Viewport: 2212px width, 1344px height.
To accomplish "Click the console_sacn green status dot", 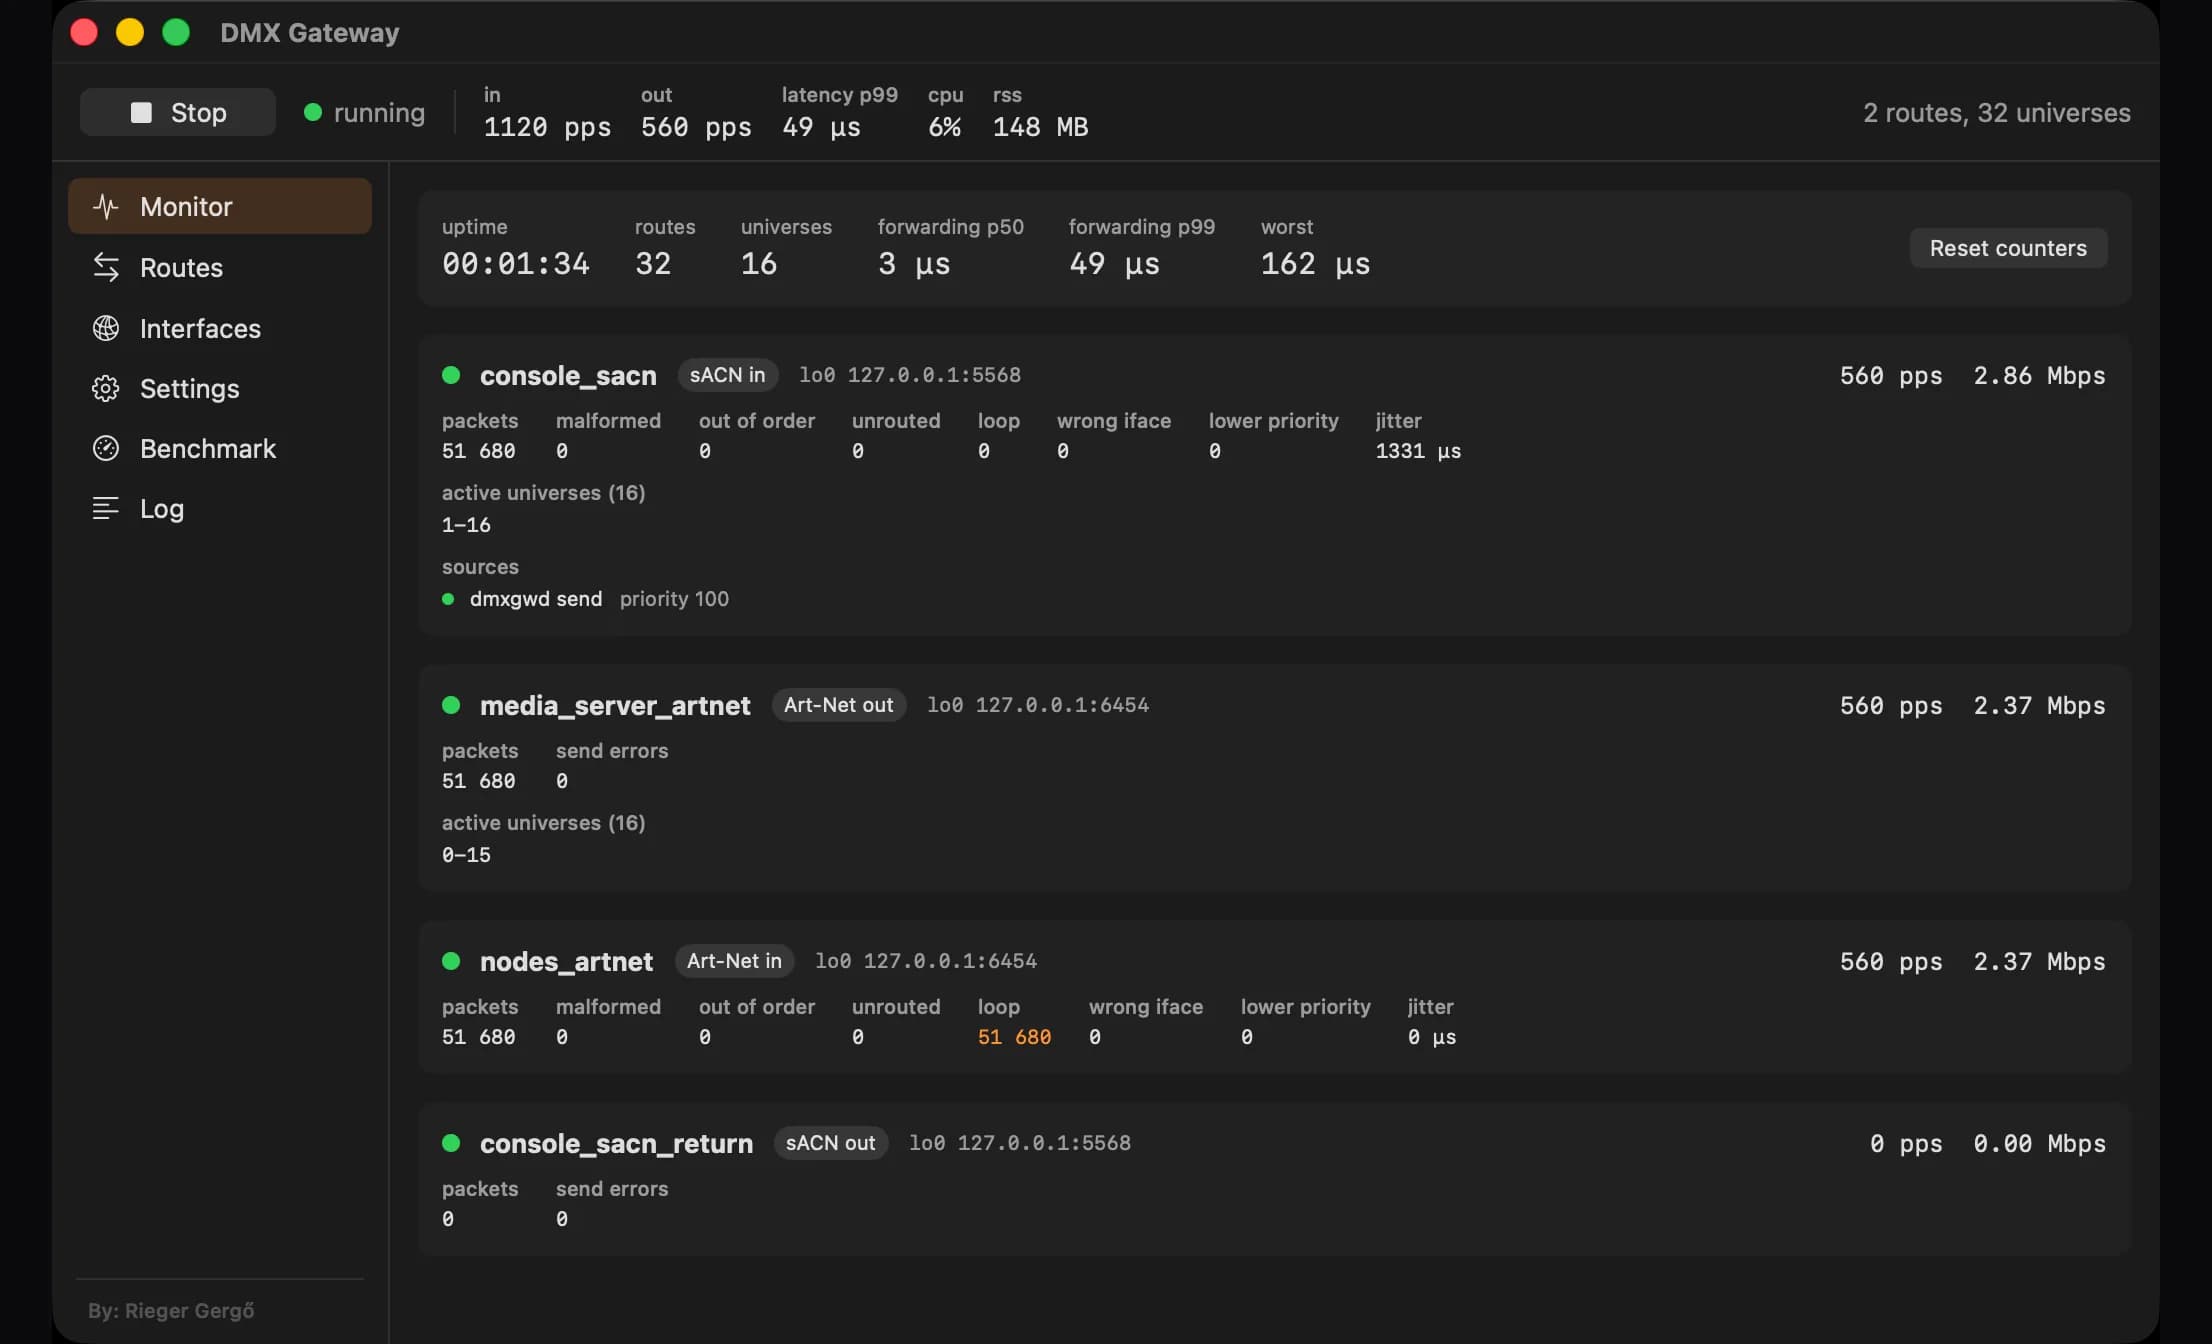I will (451, 375).
